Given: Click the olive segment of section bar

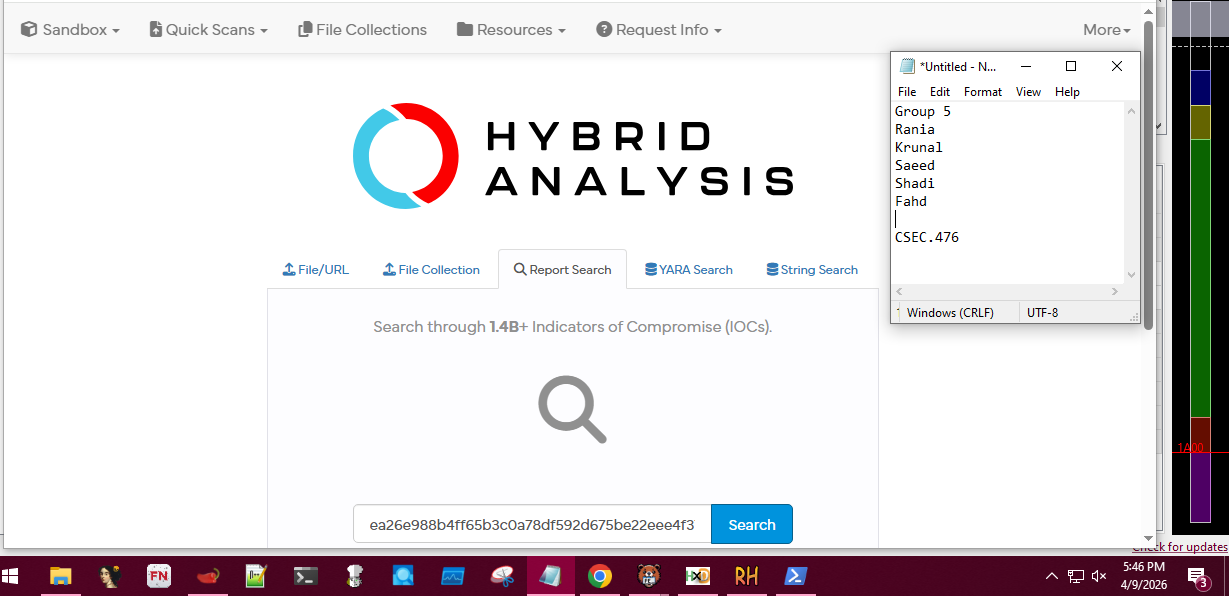Looking at the screenshot, I should pos(1201,122).
